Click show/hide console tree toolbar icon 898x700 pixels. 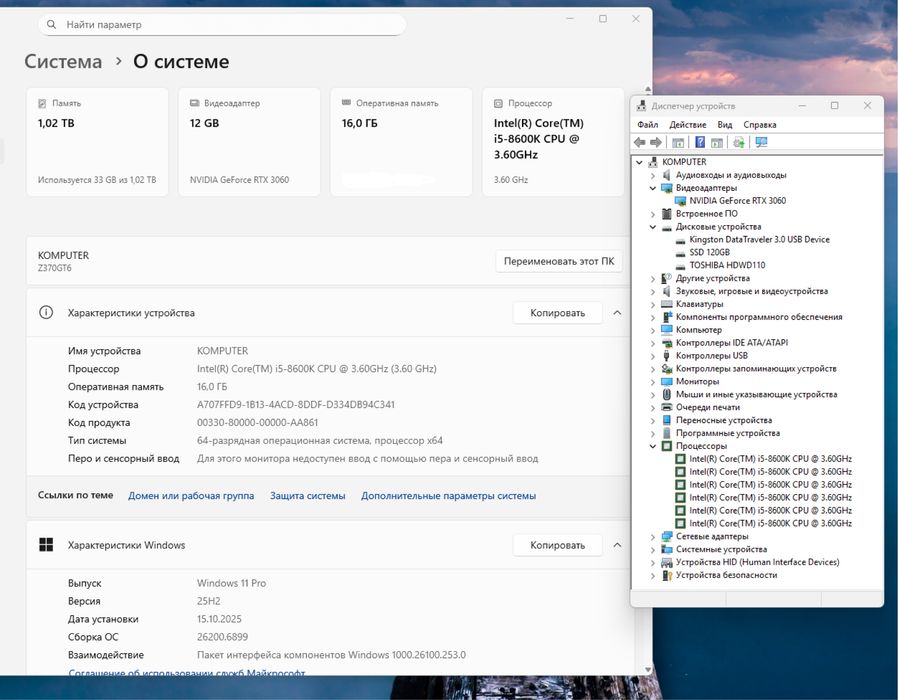[678, 142]
